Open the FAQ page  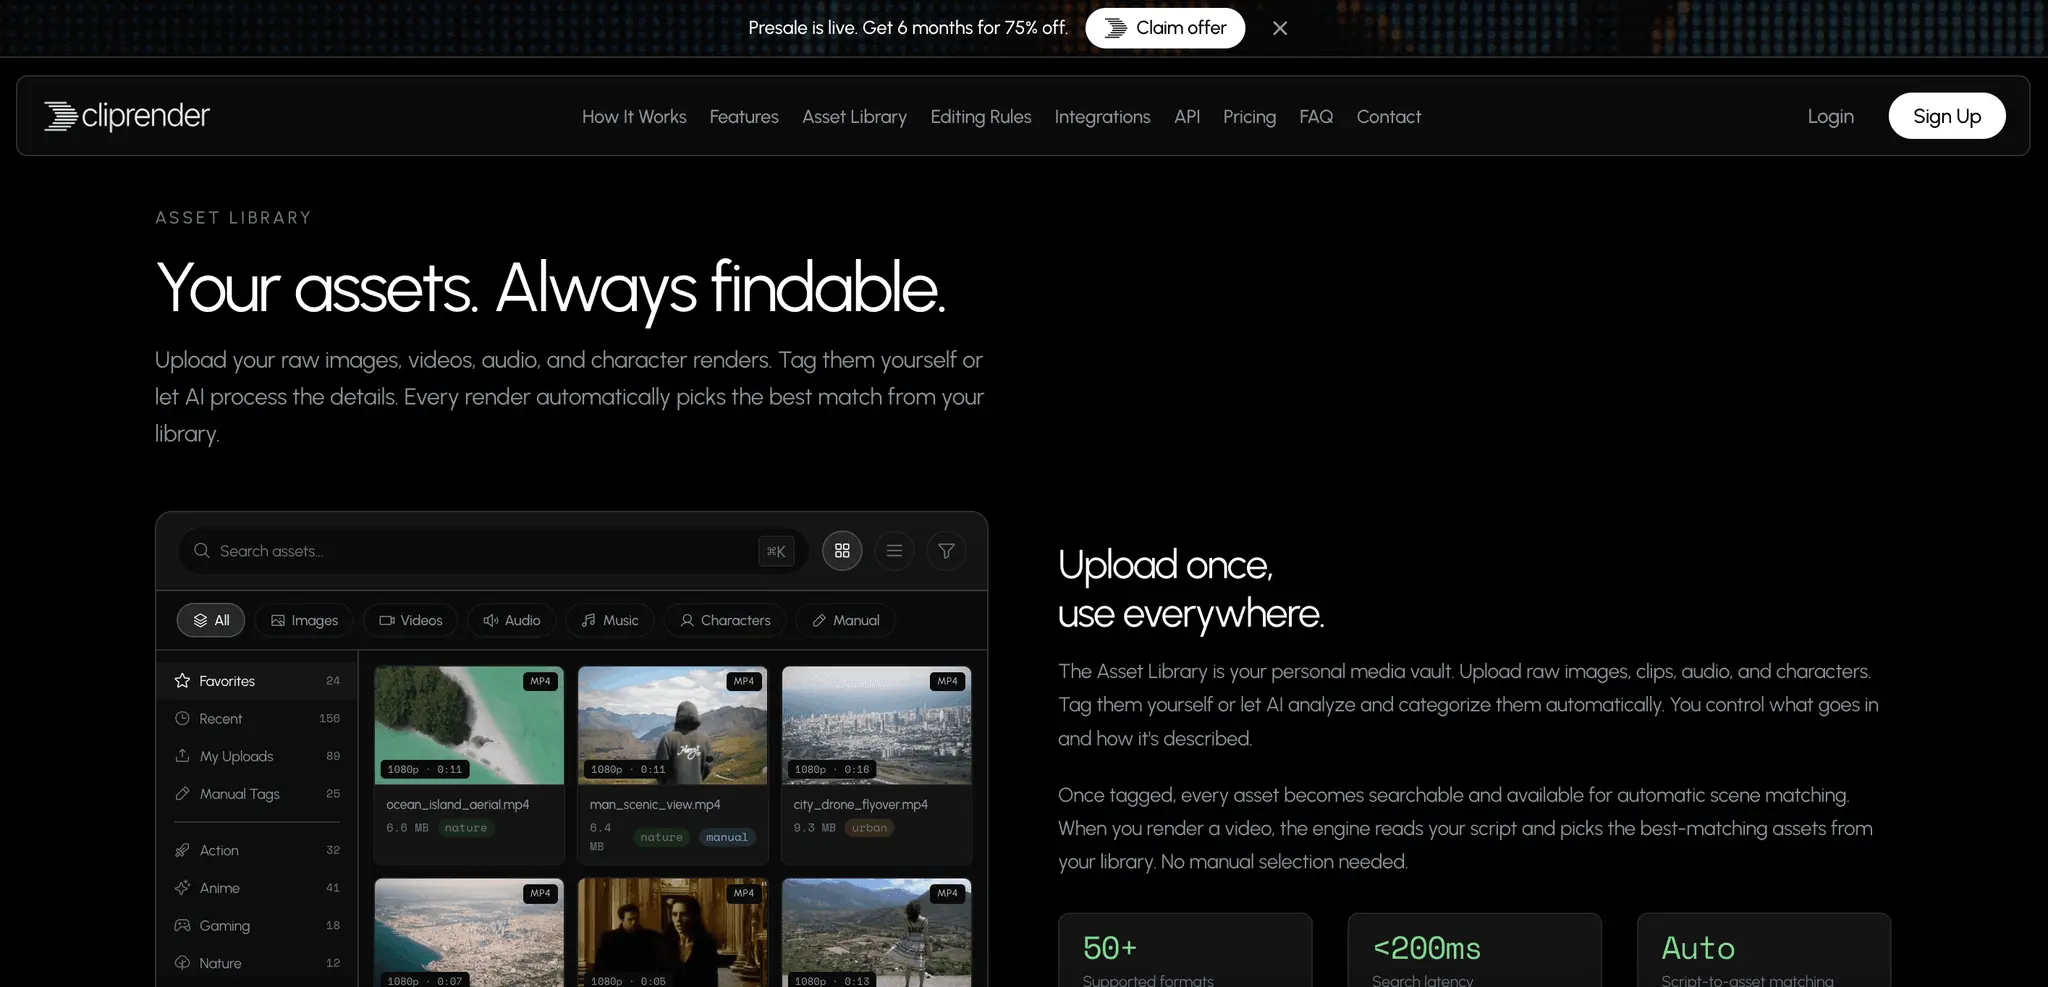(1316, 117)
